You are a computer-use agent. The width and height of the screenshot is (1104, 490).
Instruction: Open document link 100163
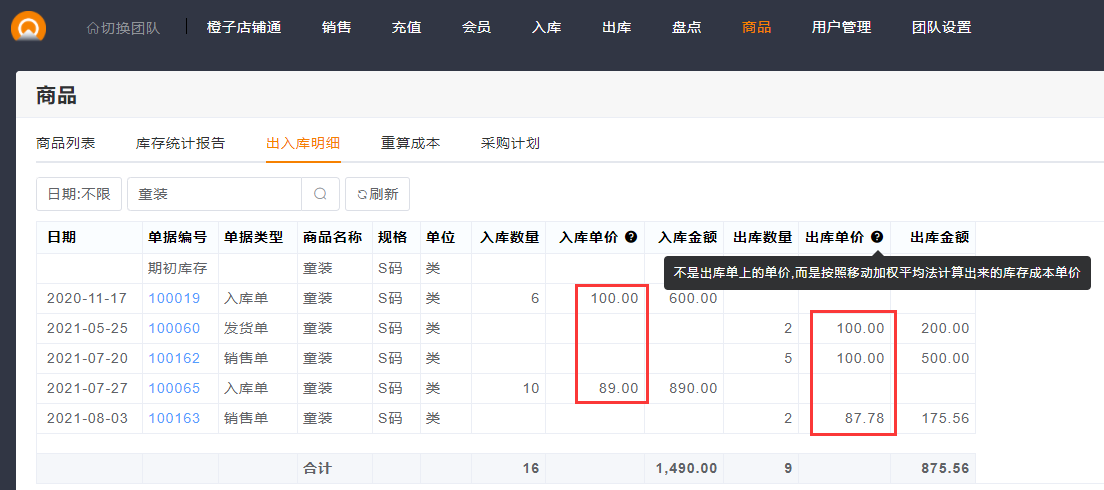[174, 418]
